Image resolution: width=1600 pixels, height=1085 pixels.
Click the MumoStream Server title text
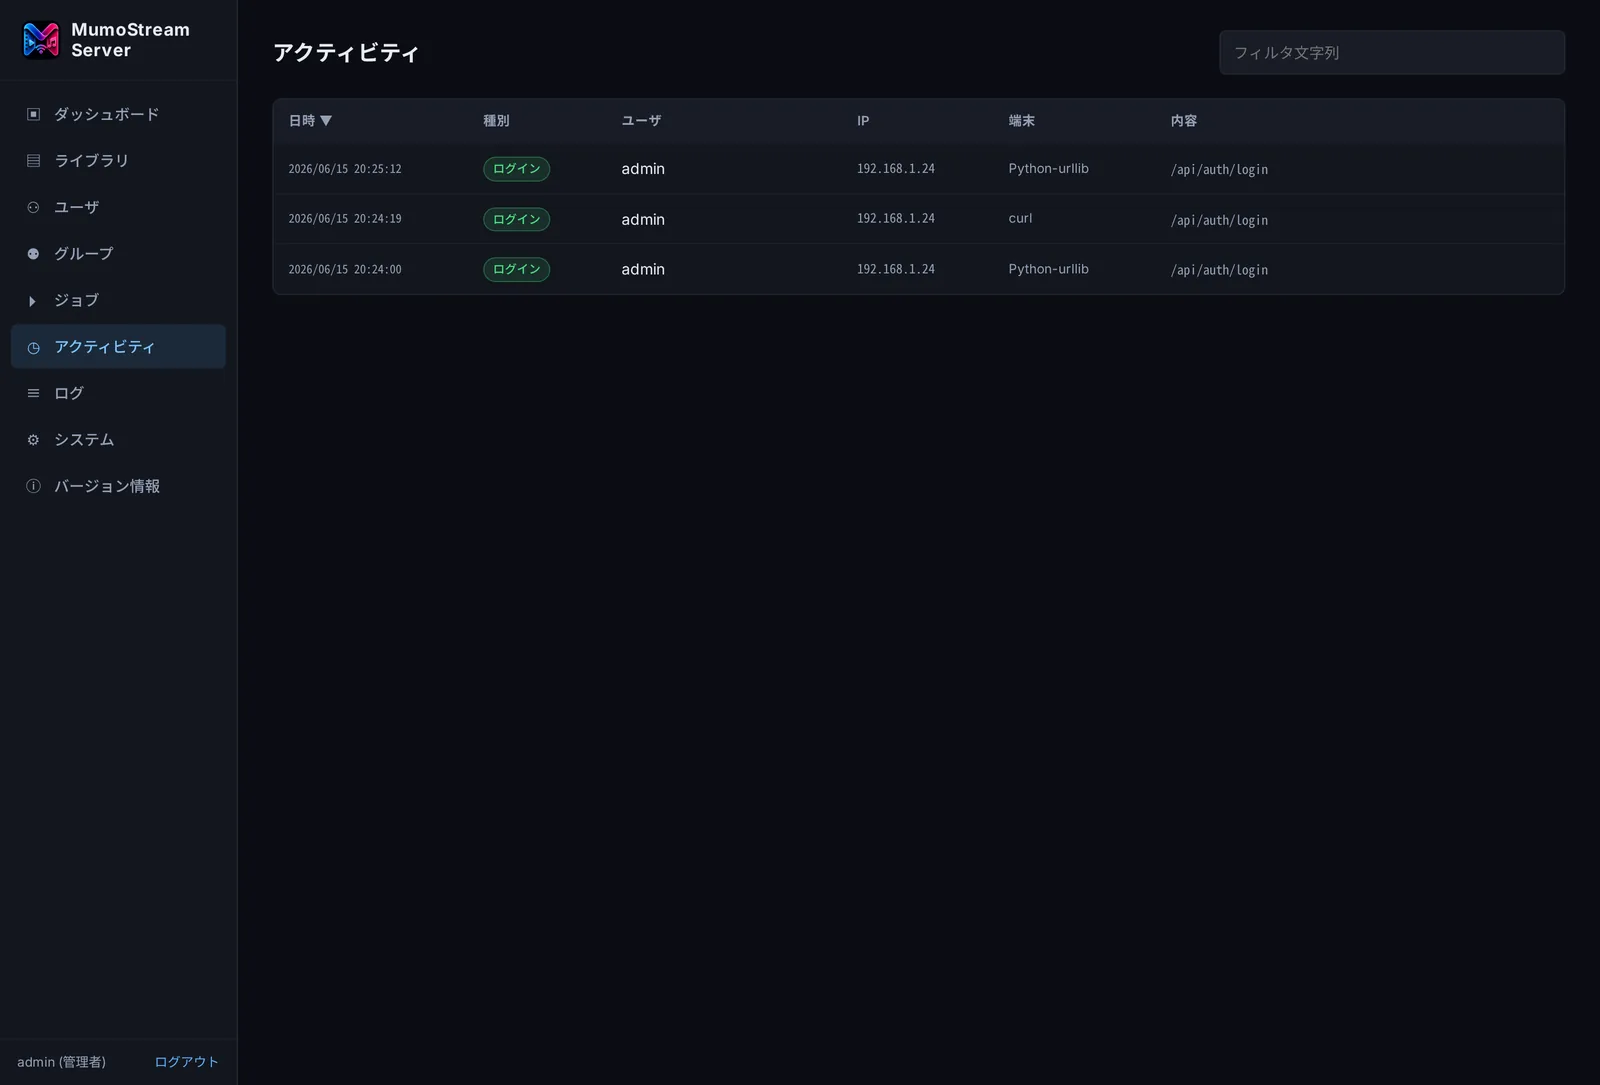130,40
